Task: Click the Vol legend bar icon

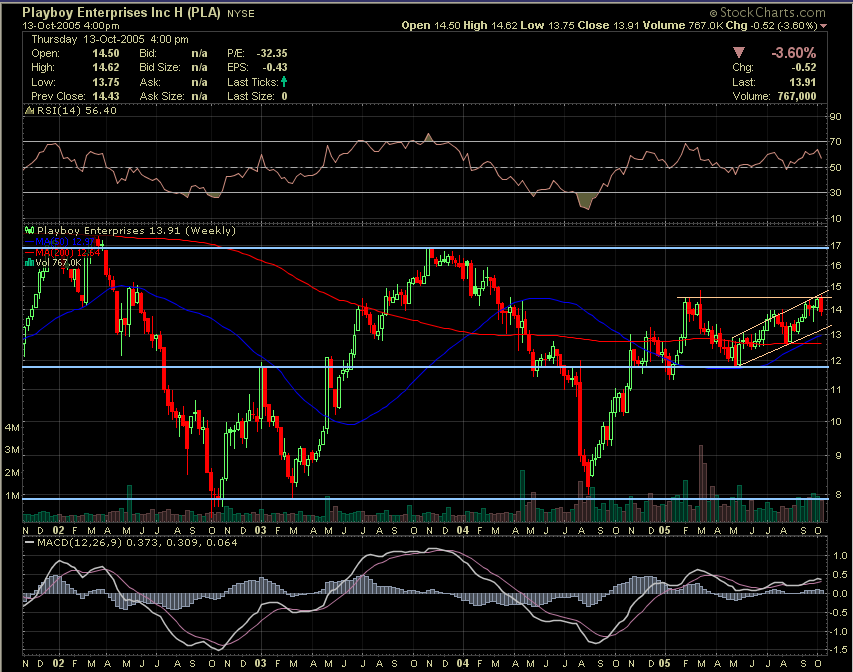Action: point(28,263)
